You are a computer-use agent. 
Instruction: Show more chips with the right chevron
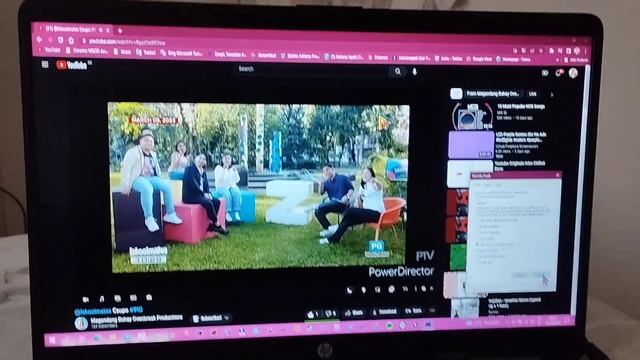pyautogui.click(x=552, y=95)
